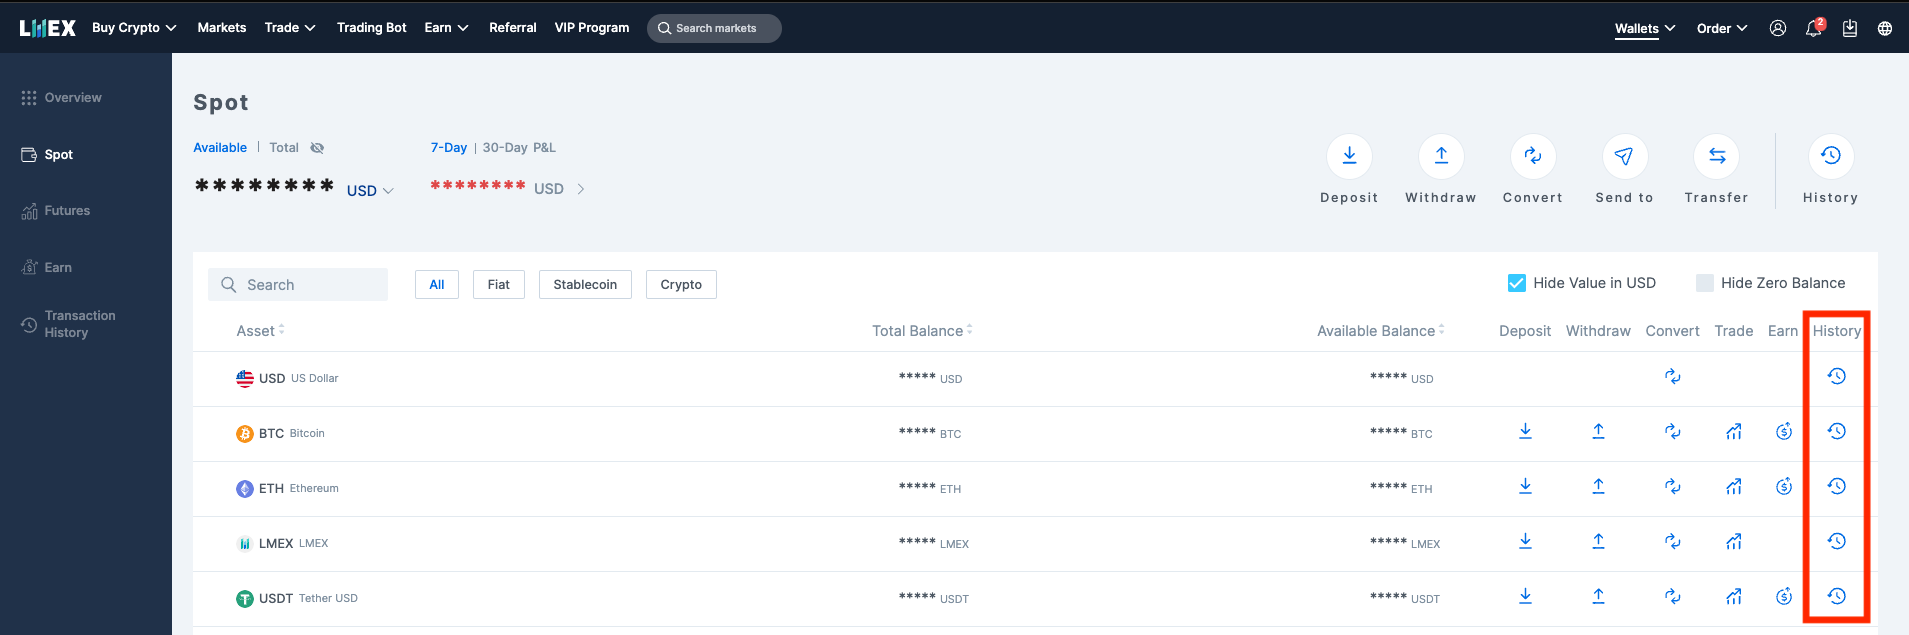
Task: Expand the Buy Crypto menu
Action: [x=134, y=28]
